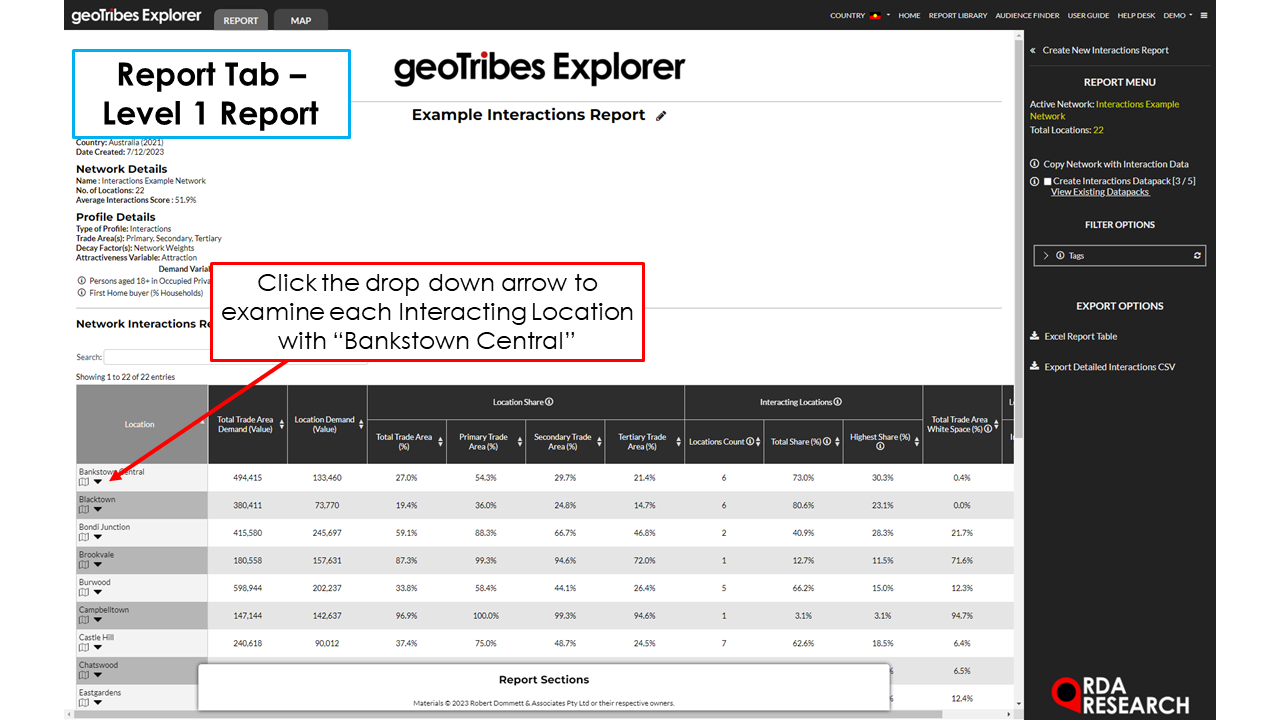Click the info icon inside the Tags filter
1280x720 pixels.
[1060, 256]
